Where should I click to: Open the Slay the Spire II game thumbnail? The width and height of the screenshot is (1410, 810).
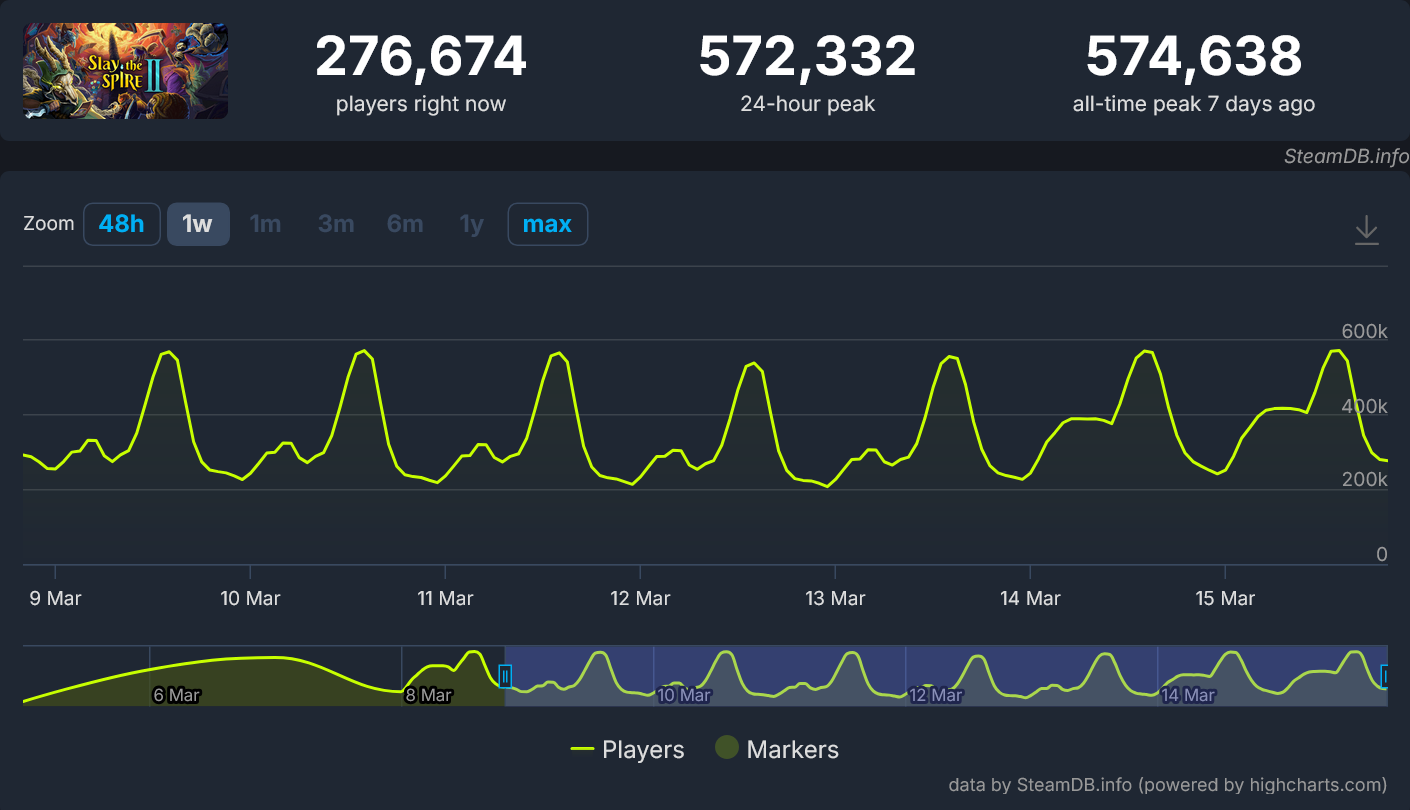click(126, 71)
